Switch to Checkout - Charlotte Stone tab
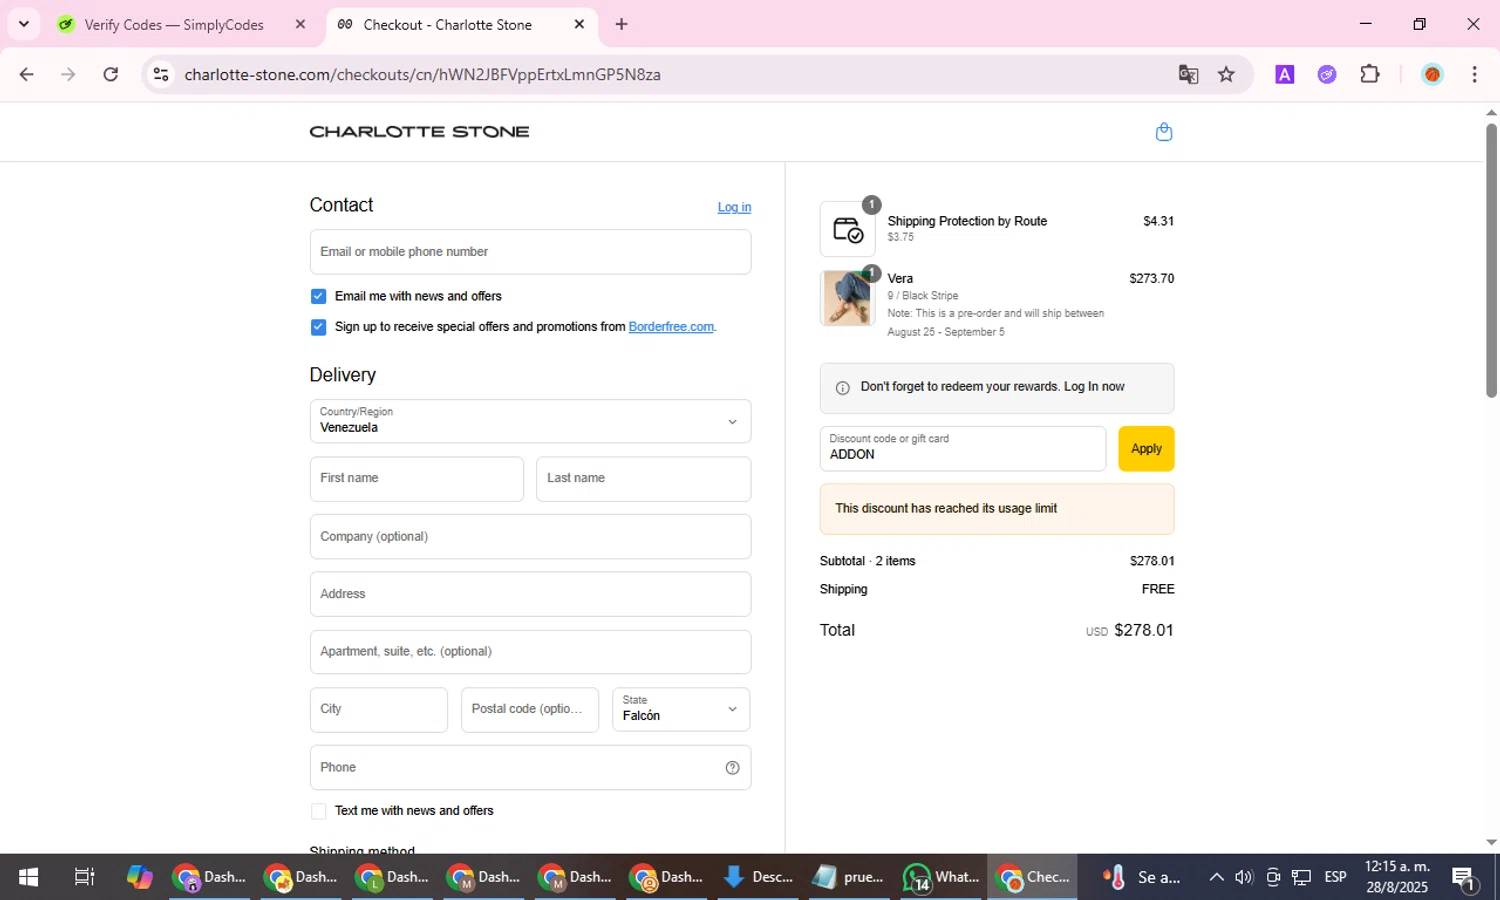The height and width of the screenshot is (900, 1500). (x=461, y=24)
